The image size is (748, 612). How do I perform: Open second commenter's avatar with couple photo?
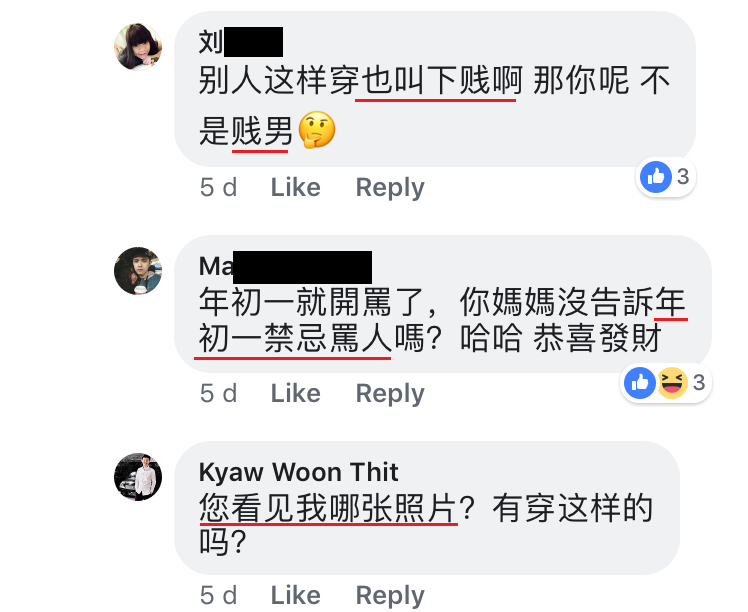(138, 271)
